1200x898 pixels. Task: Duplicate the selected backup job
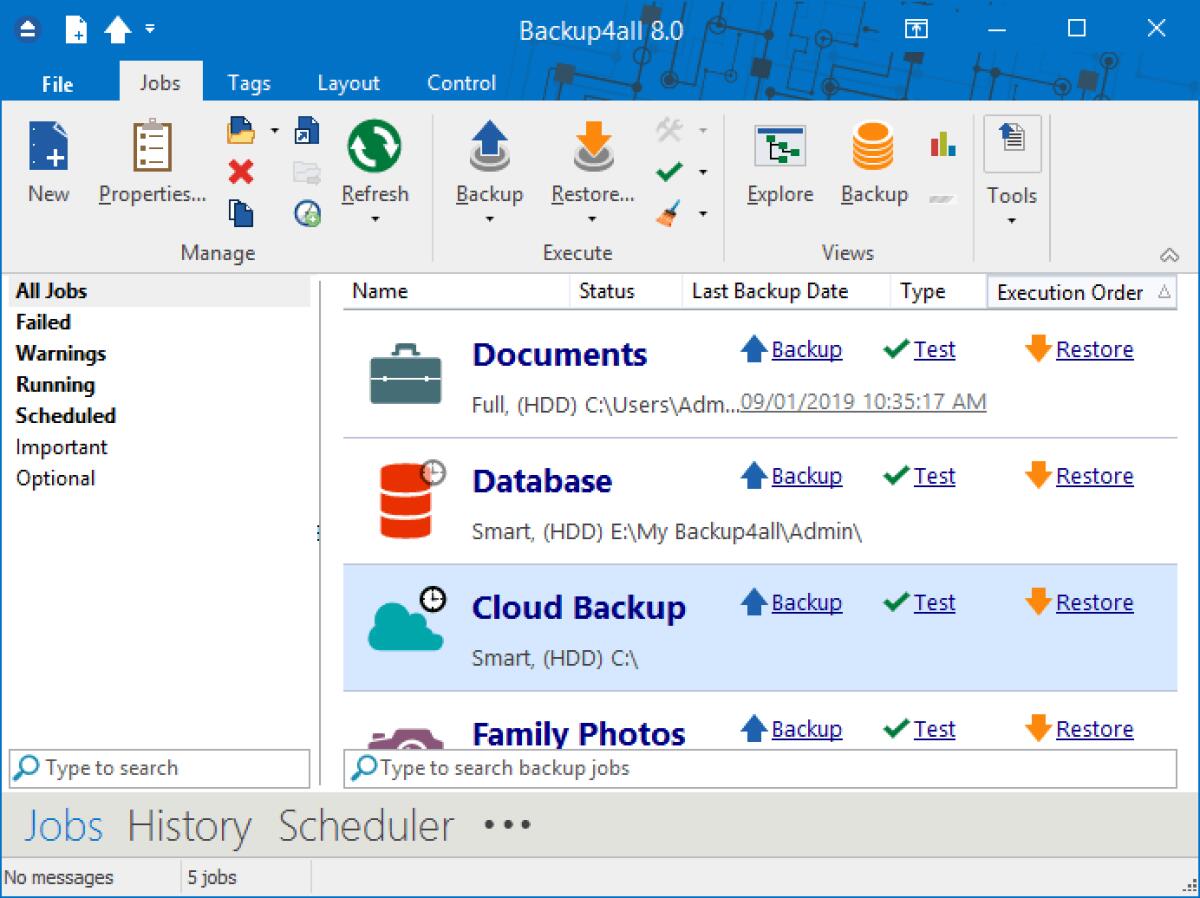click(240, 214)
